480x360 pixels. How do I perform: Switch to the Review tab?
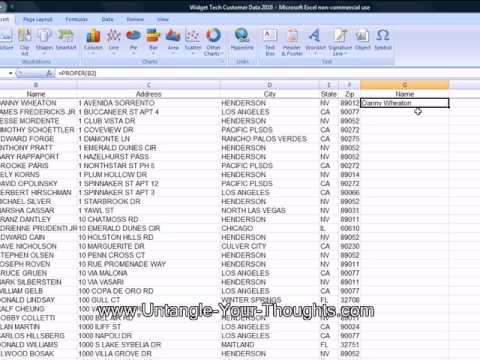[x=135, y=20]
